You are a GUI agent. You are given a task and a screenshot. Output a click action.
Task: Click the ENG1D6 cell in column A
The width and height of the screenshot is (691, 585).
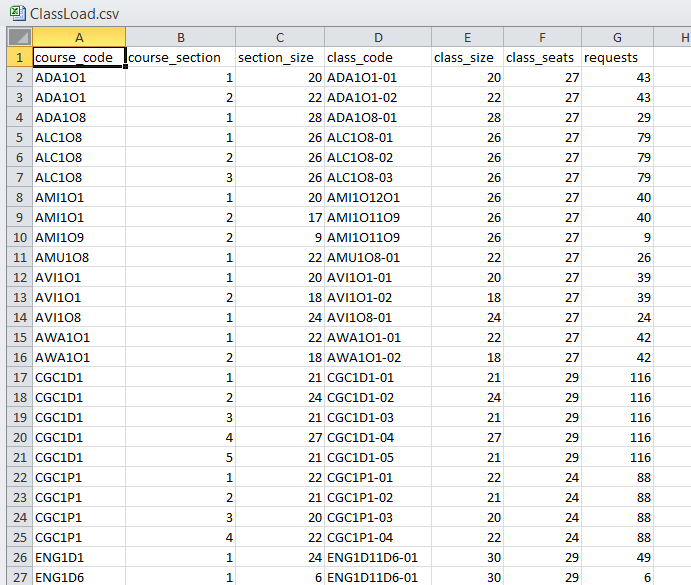click(x=79, y=577)
